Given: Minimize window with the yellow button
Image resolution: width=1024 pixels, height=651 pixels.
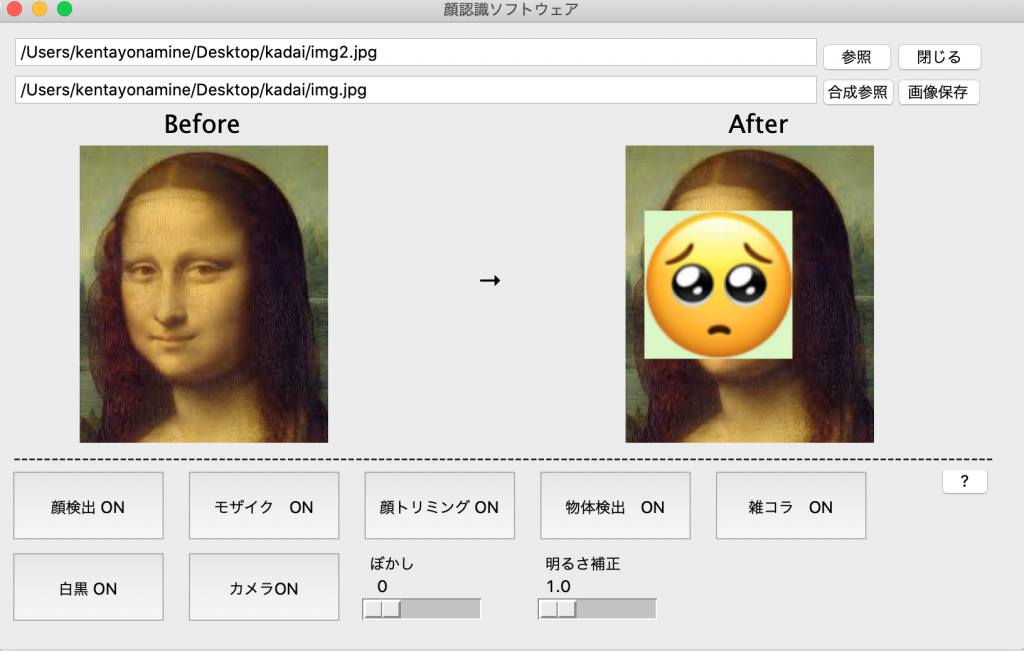Looking at the screenshot, I should tap(39, 8).
